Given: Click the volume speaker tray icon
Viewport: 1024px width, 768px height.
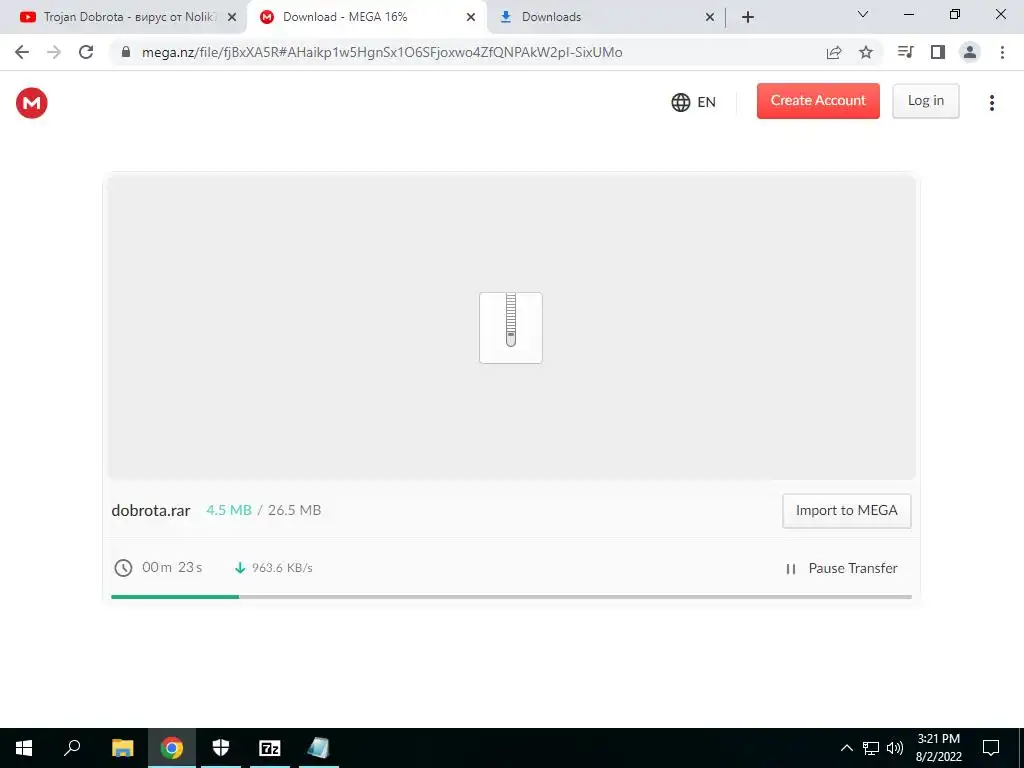Looking at the screenshot, I should pos(895,748).
